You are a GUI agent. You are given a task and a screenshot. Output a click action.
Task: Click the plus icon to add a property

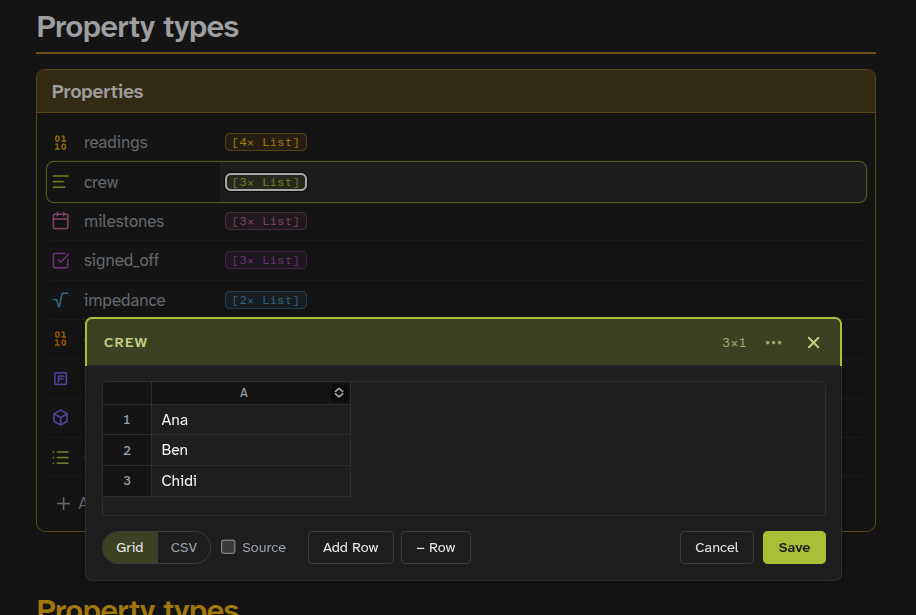(64, 503)
